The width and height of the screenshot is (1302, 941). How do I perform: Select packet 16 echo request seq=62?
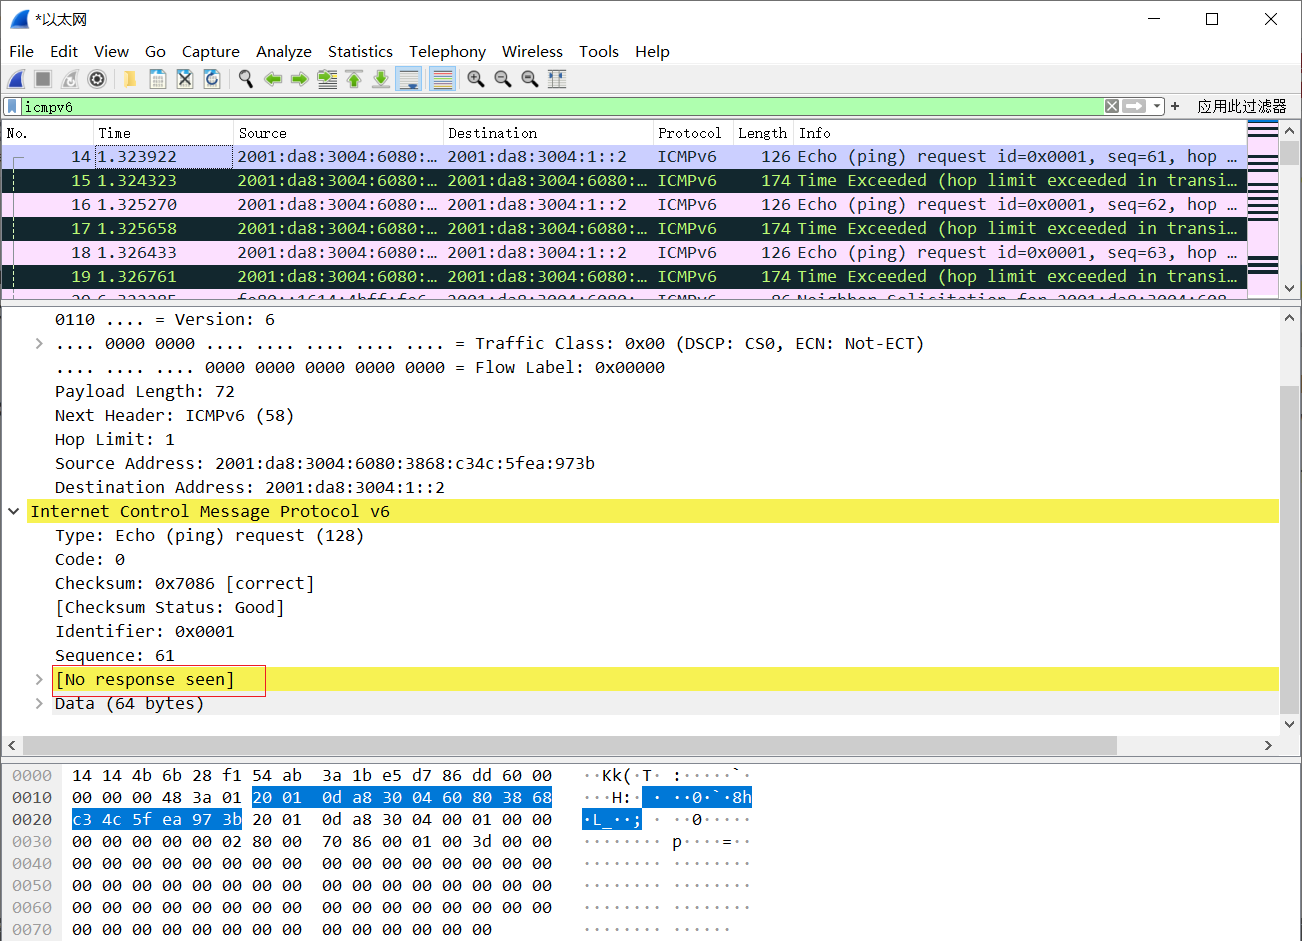click(x=624, y=204)
